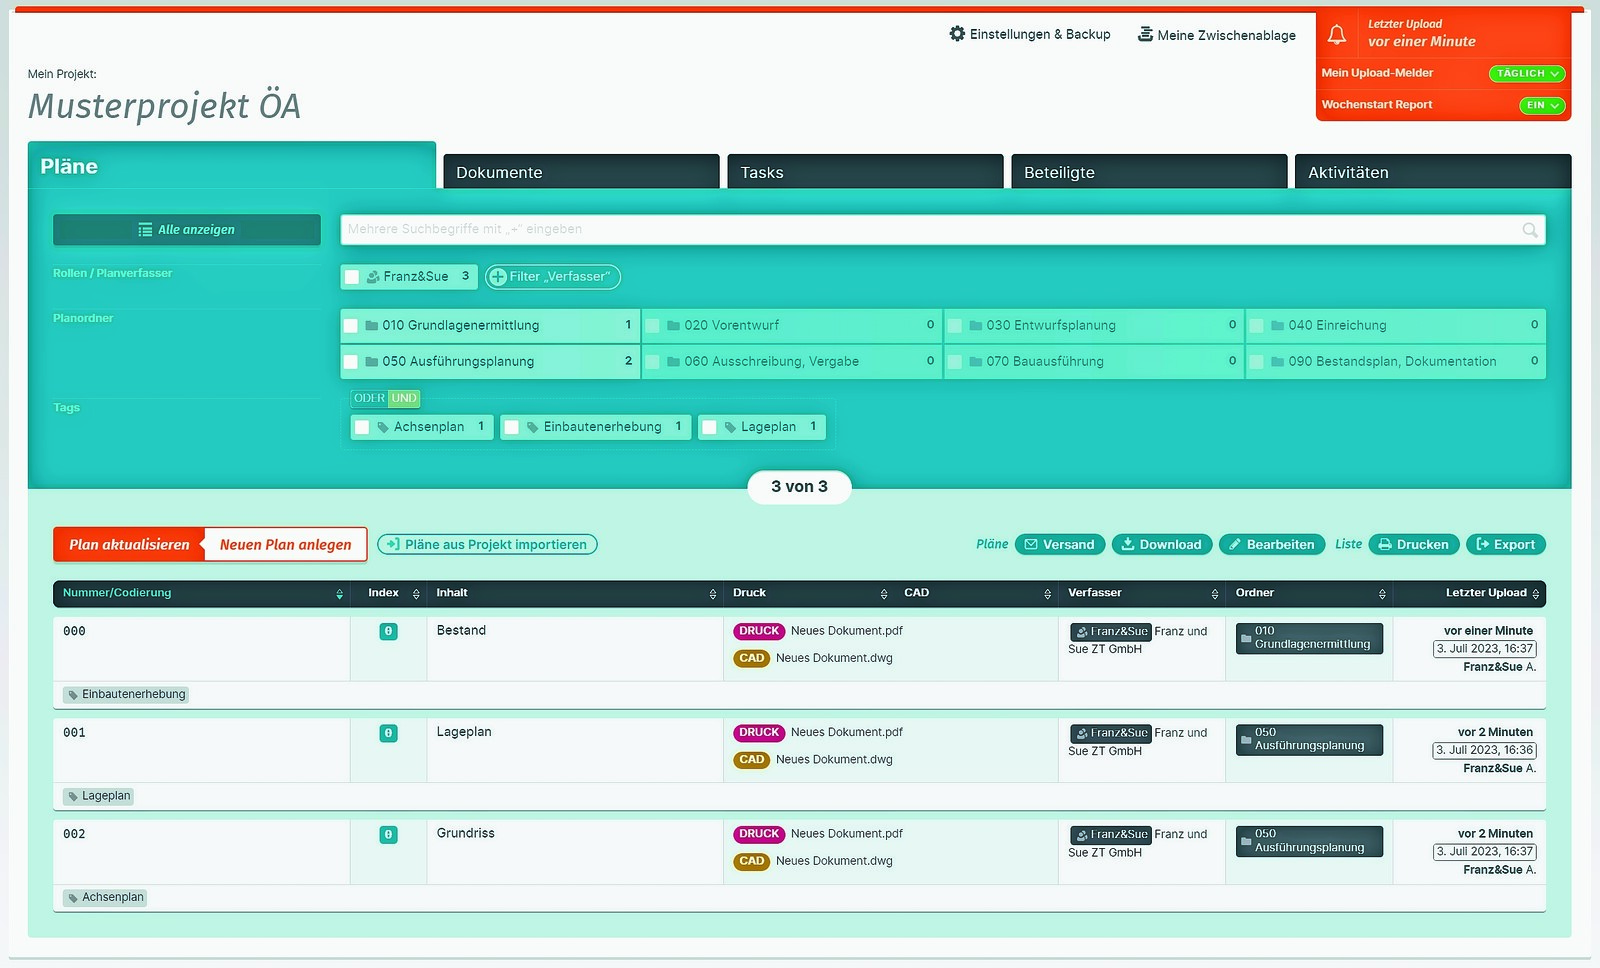1600x968 pixels.
Task: Click the Drucken button
Action: click(1414, 545)
